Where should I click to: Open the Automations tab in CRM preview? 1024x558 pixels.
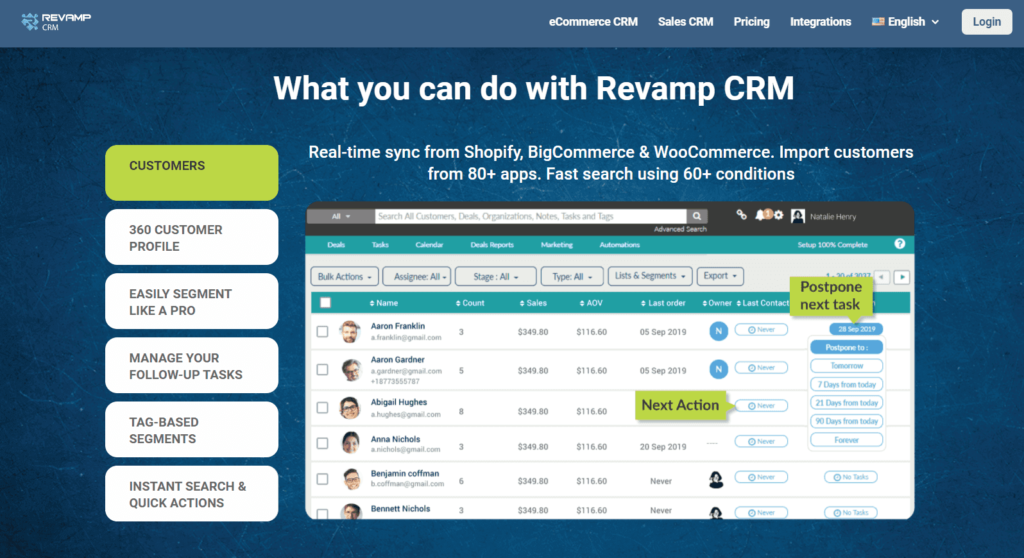pyautogui.click(x=619, y=244)
